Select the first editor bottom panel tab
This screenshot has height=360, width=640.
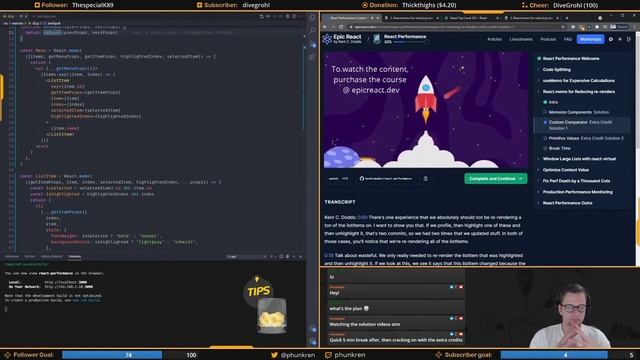pos(12,257)
